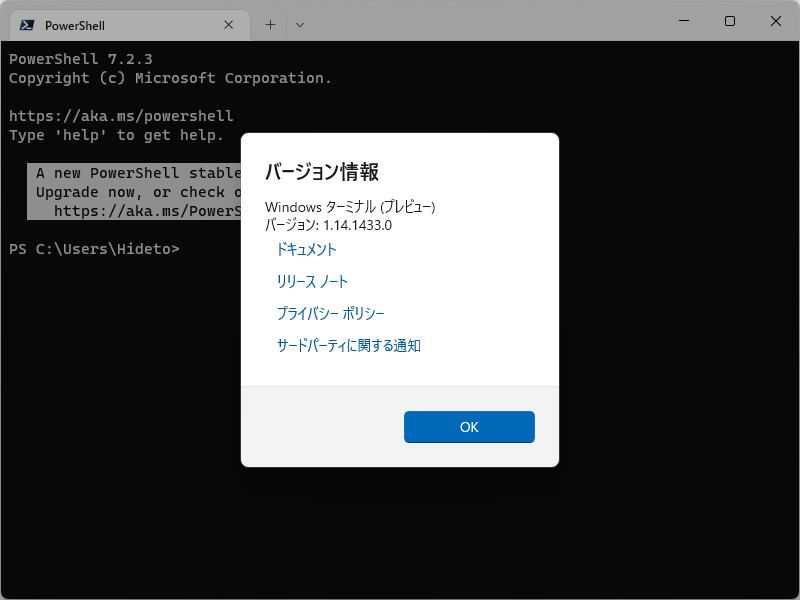Open the プライバシー ポリシー link
Viewport: 800px width, 600px height.
tap(332, 313)
